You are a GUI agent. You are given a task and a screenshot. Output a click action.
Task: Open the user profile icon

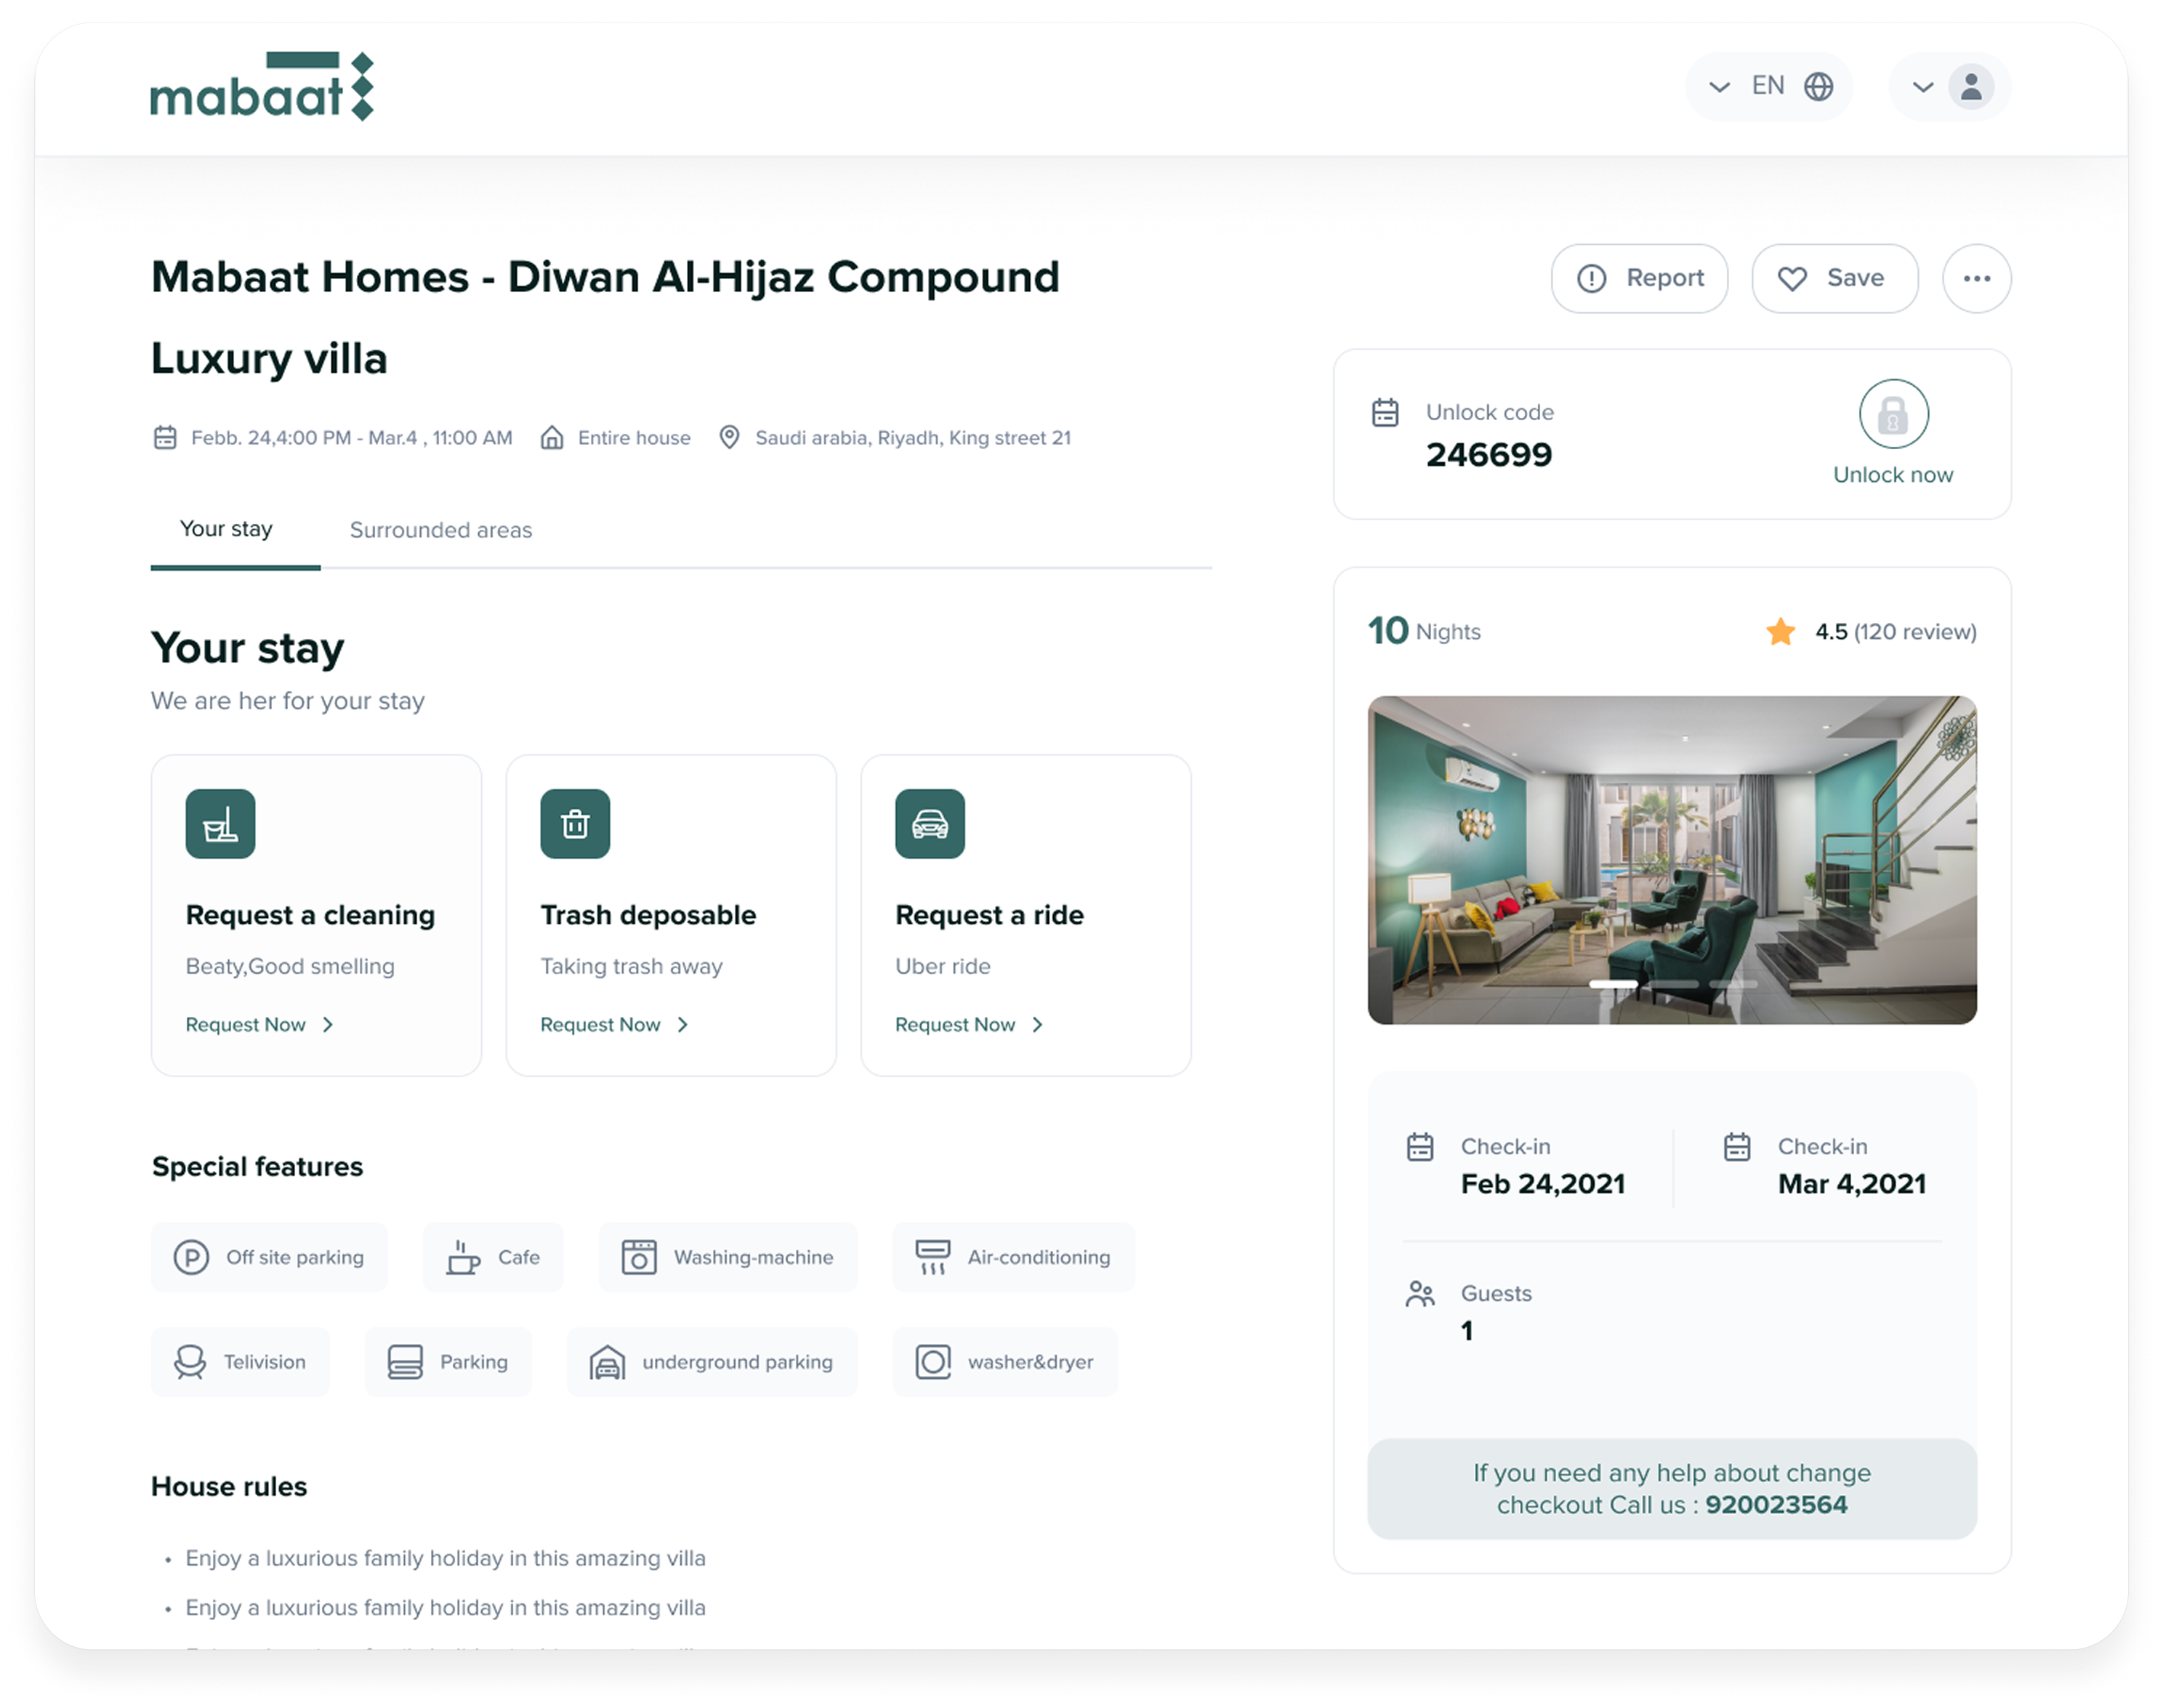click(x=1969, y=88)
